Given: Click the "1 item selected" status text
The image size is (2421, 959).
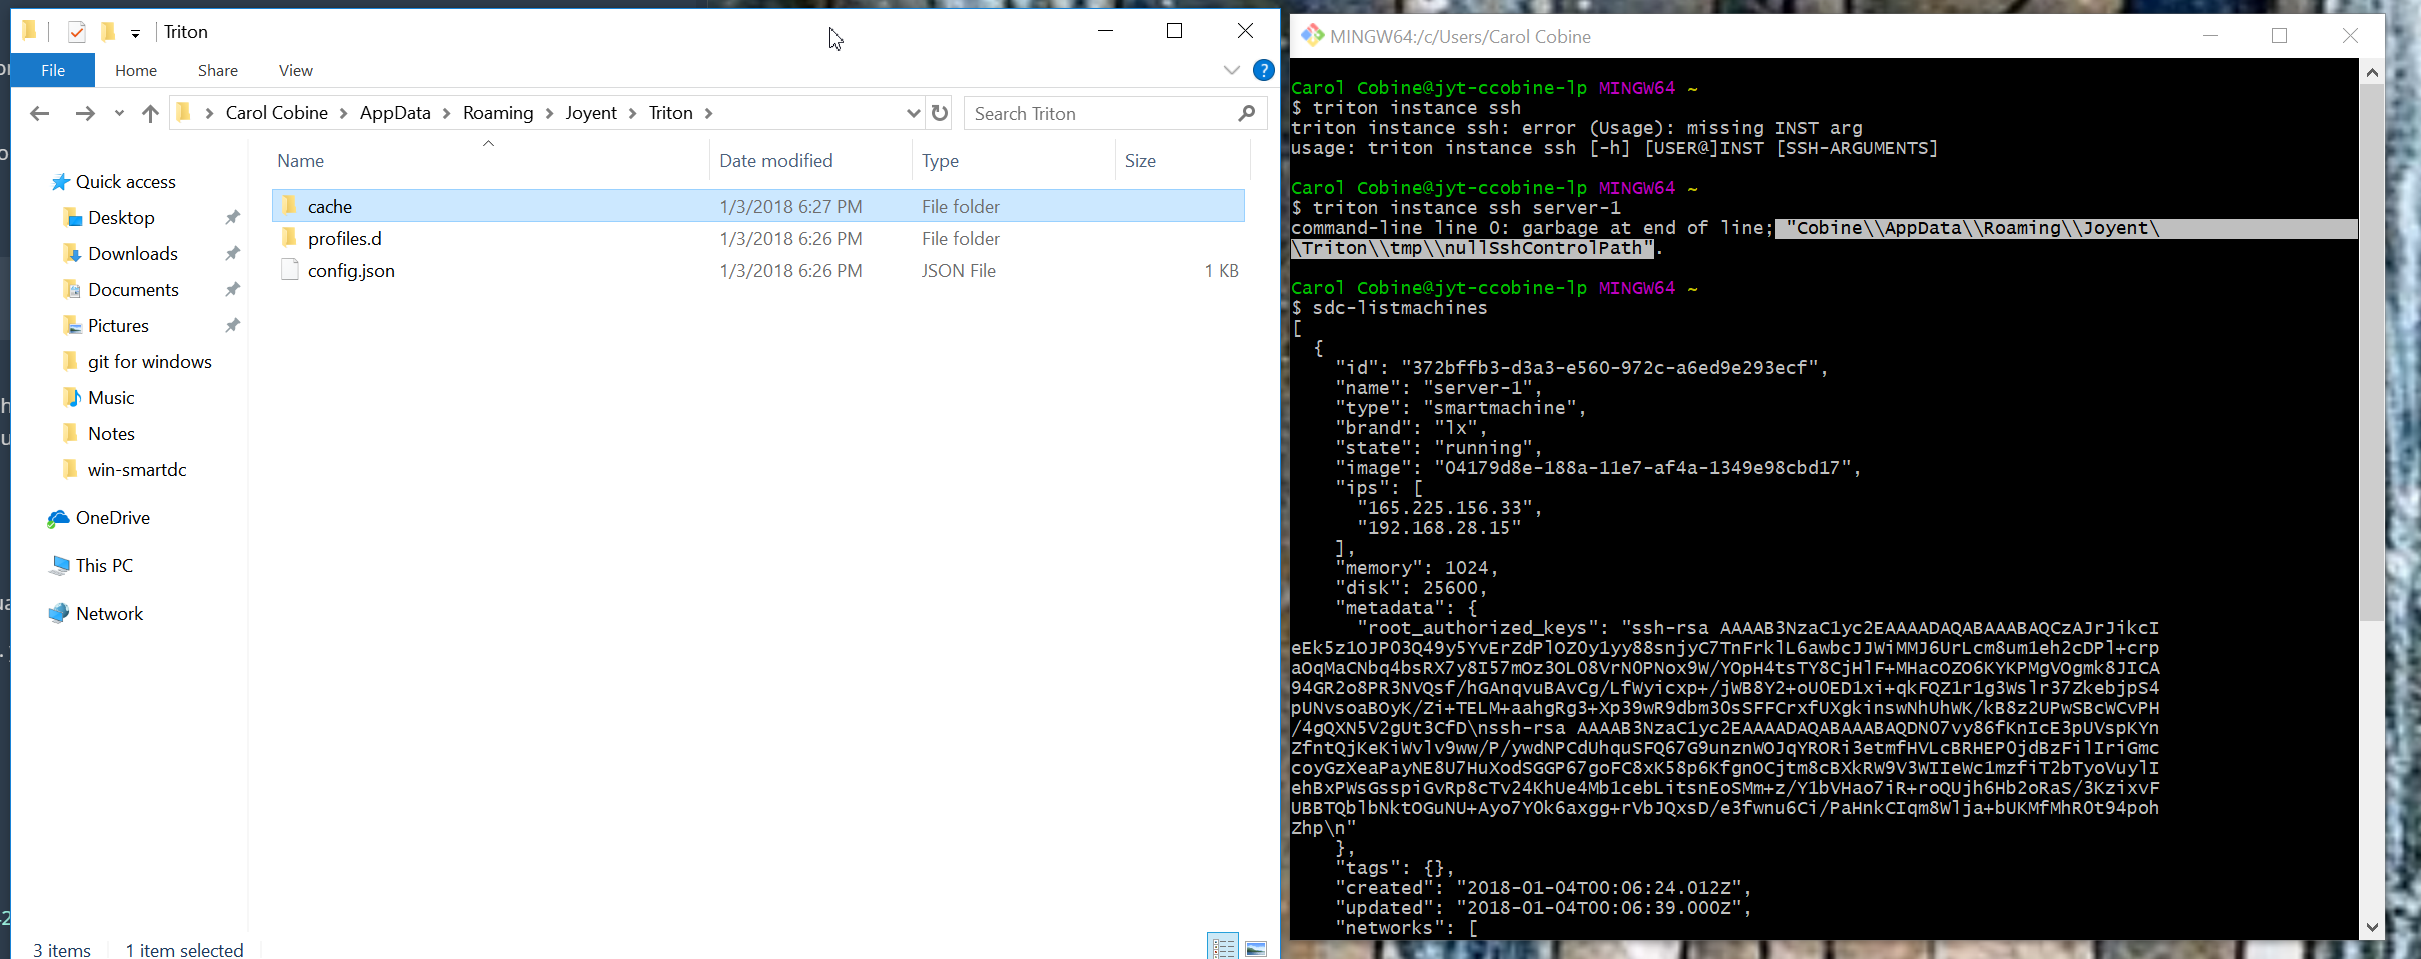Looking at the screenshot, I should [185, 950].
